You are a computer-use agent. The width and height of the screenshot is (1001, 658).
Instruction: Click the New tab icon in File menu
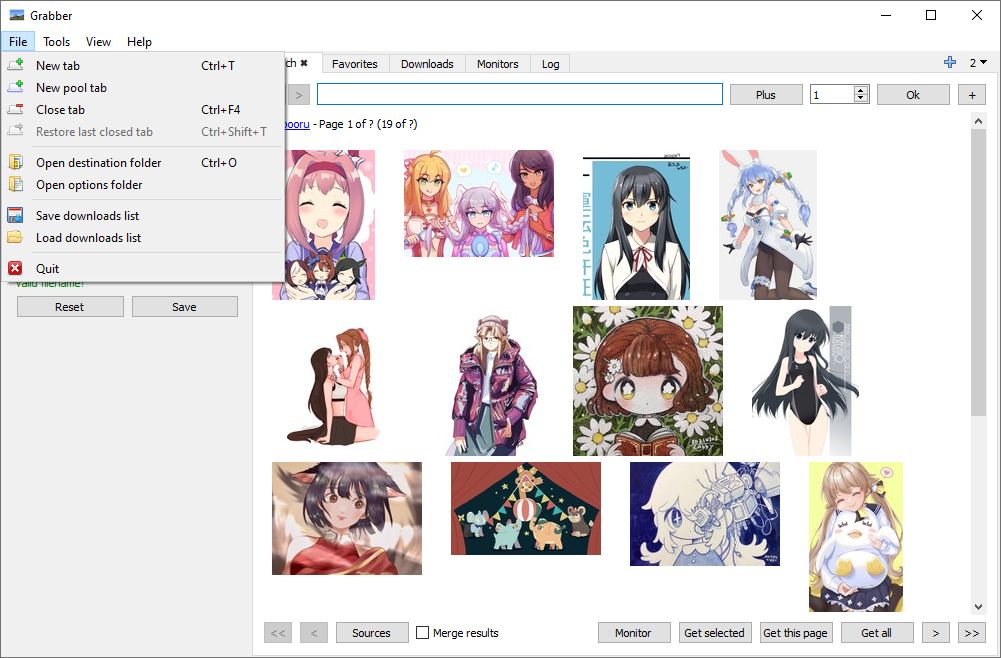click(15, 65)
